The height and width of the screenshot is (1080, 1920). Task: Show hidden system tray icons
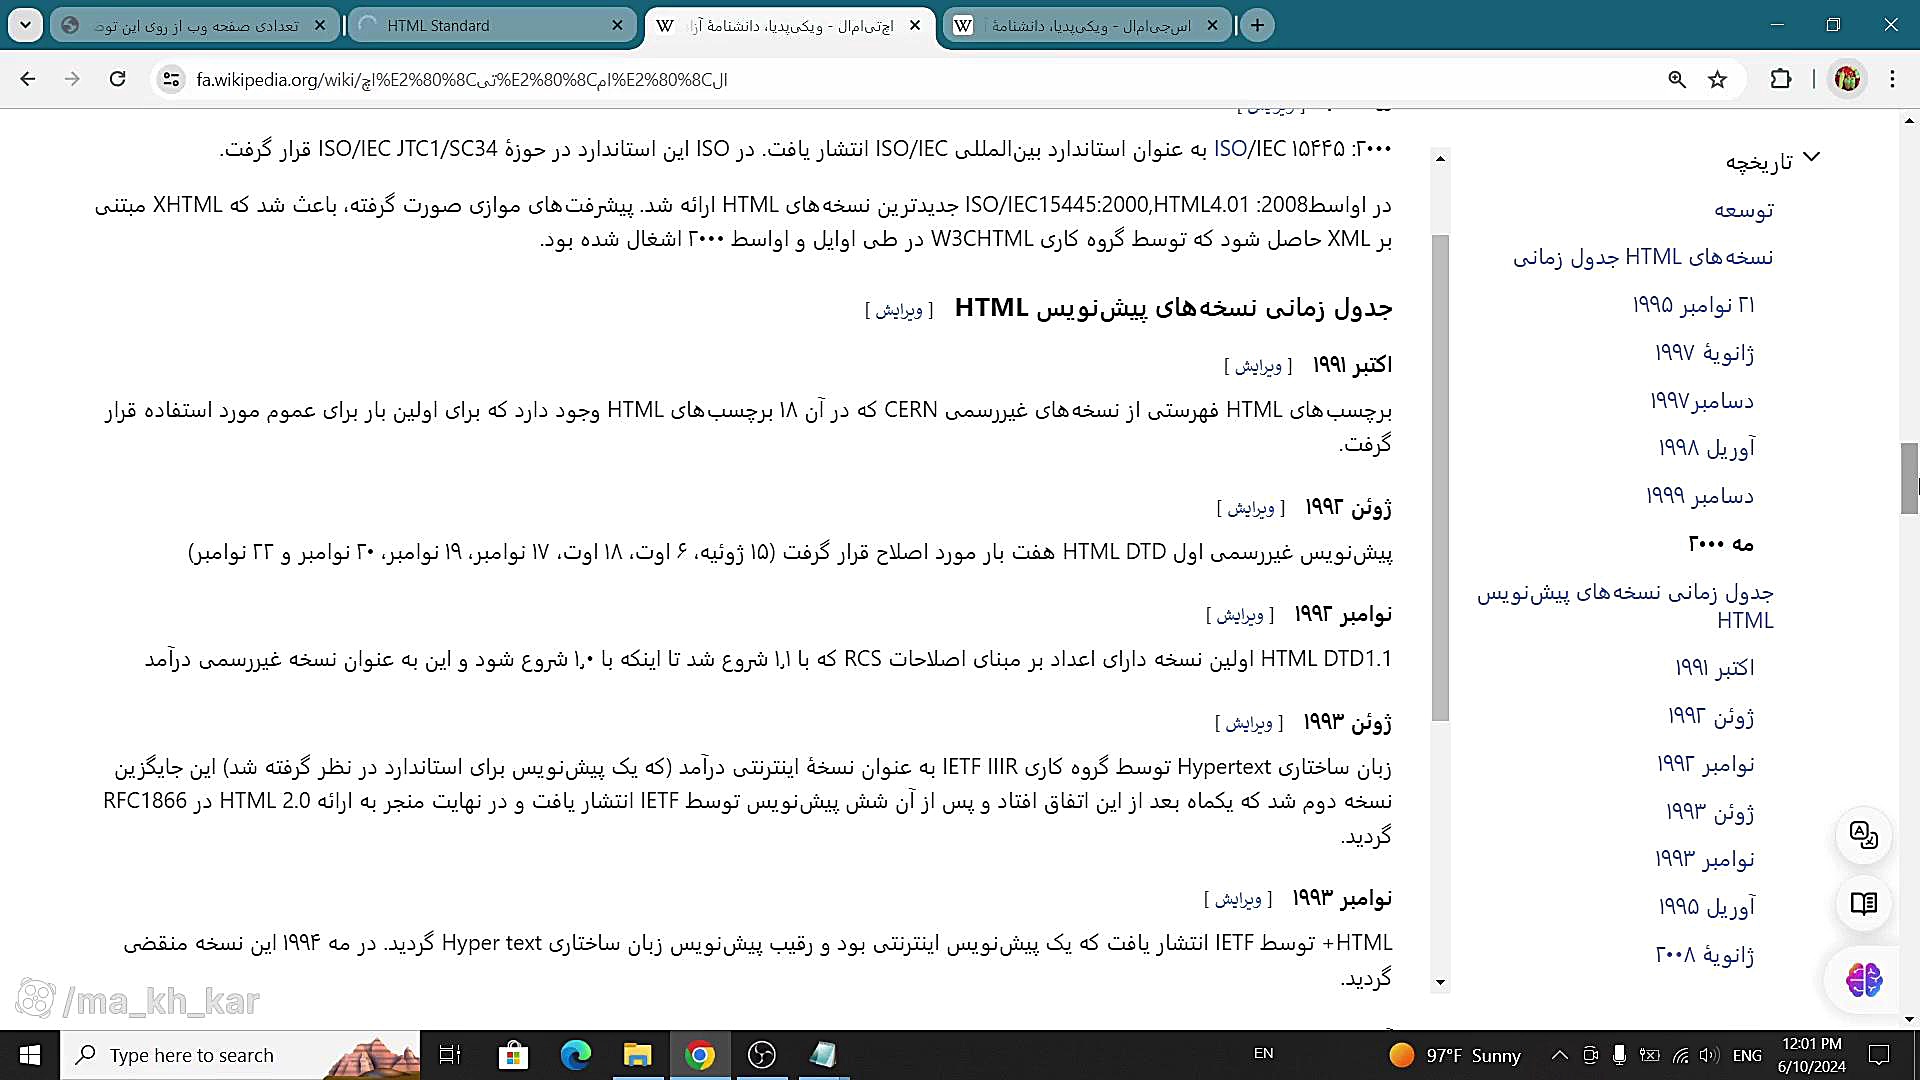click(x=1559, y=1055)
